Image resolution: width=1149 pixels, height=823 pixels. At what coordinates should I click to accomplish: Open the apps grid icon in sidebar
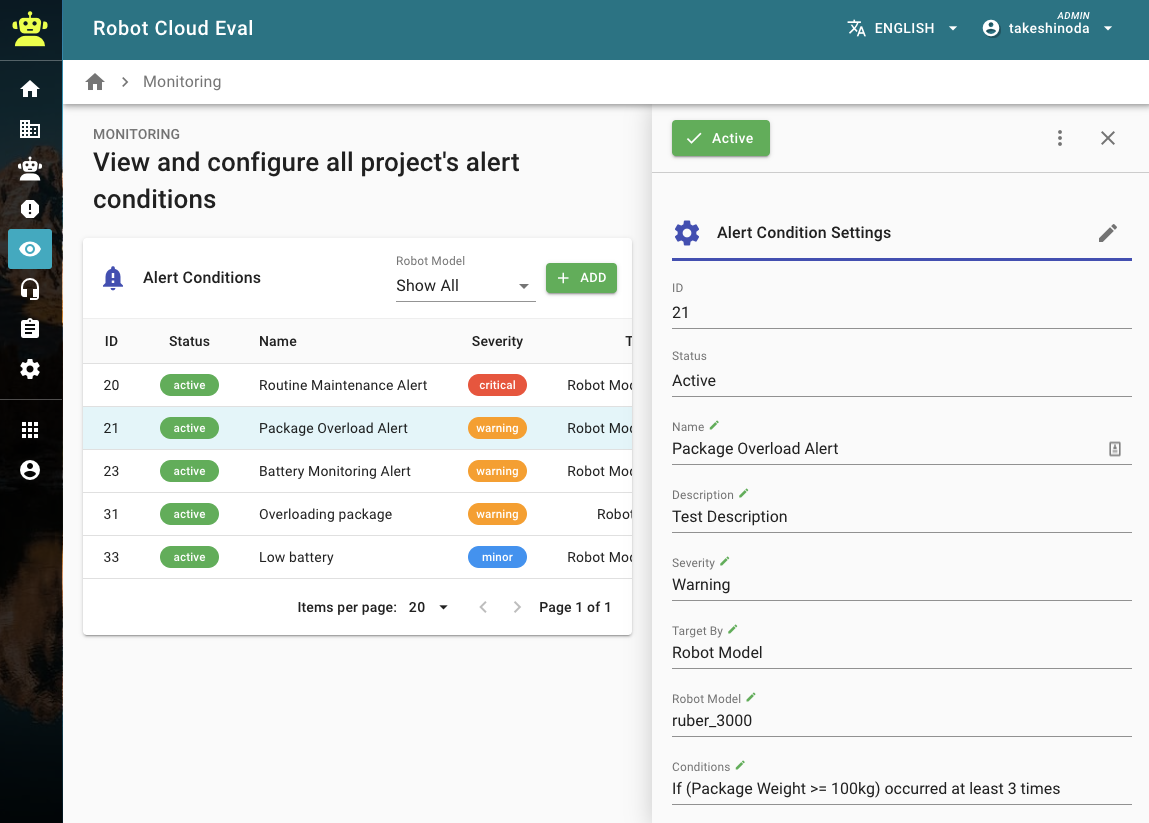click(x=30, y=430)
